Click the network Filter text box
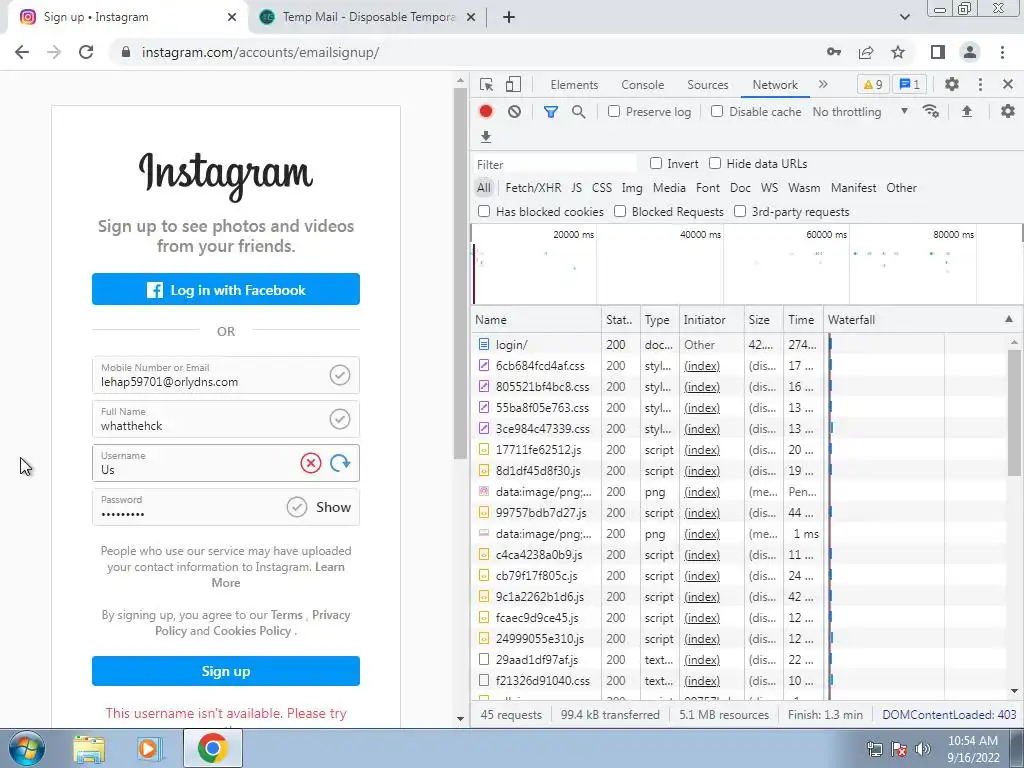Image resolution: width=1024 pixels, height=768 pixels. tap(554, 164)
